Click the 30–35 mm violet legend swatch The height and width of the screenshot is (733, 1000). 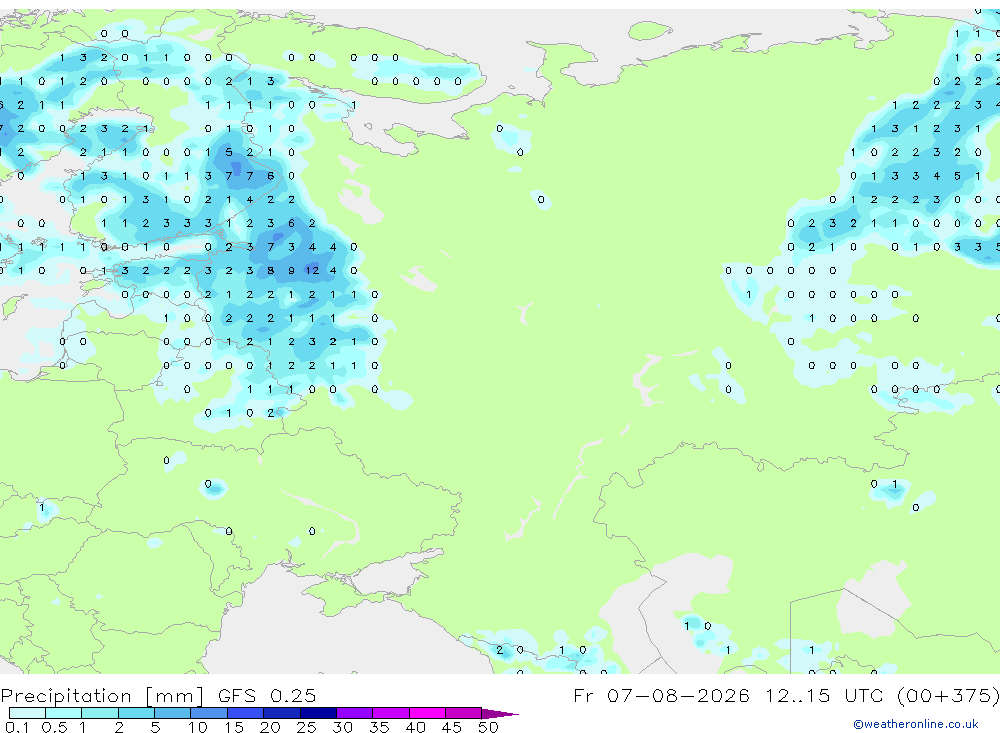click(355, 713)
